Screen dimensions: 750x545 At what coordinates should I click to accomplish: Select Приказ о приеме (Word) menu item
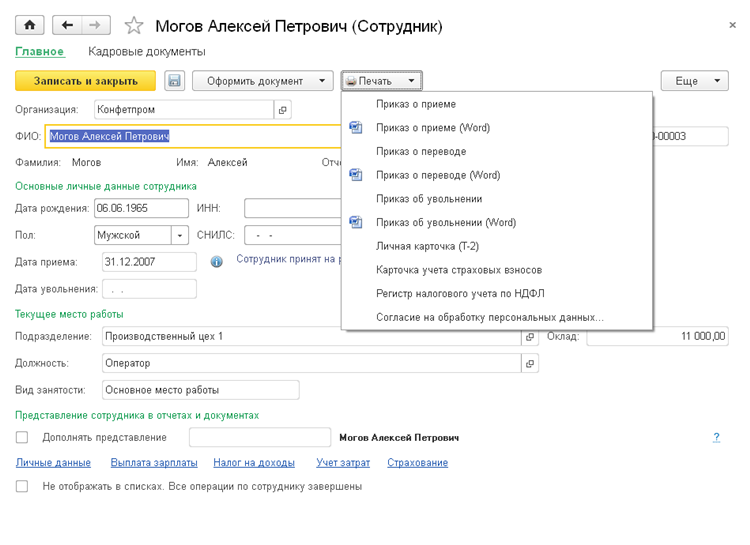432,128
